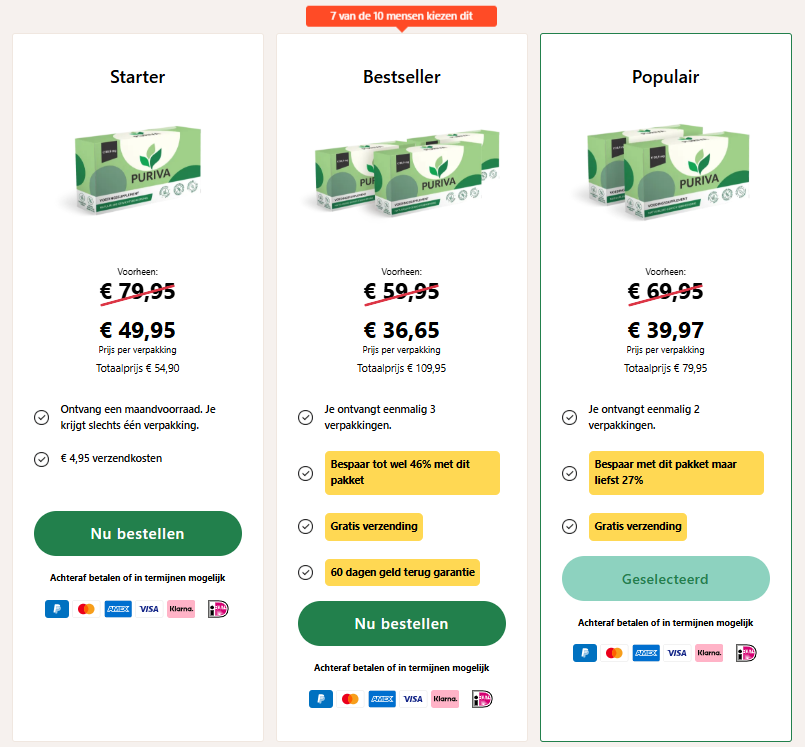Click checkmark next to 60 dagen guarantee
Image resolution: width=805 pixels, height=747 pixels.
coord(305,572)
